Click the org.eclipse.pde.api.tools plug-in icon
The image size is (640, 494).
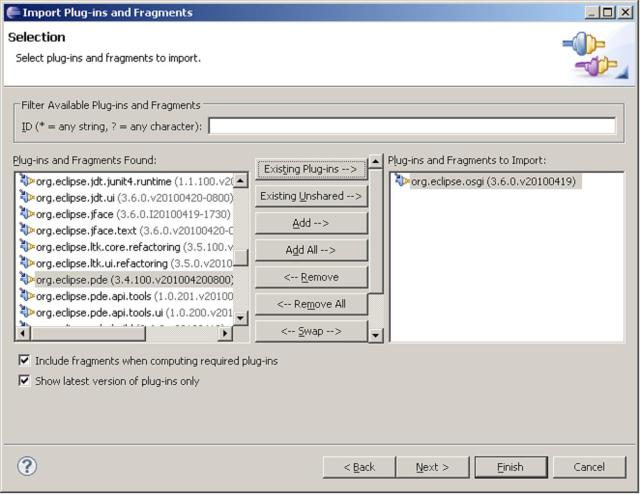coord(27,296)
